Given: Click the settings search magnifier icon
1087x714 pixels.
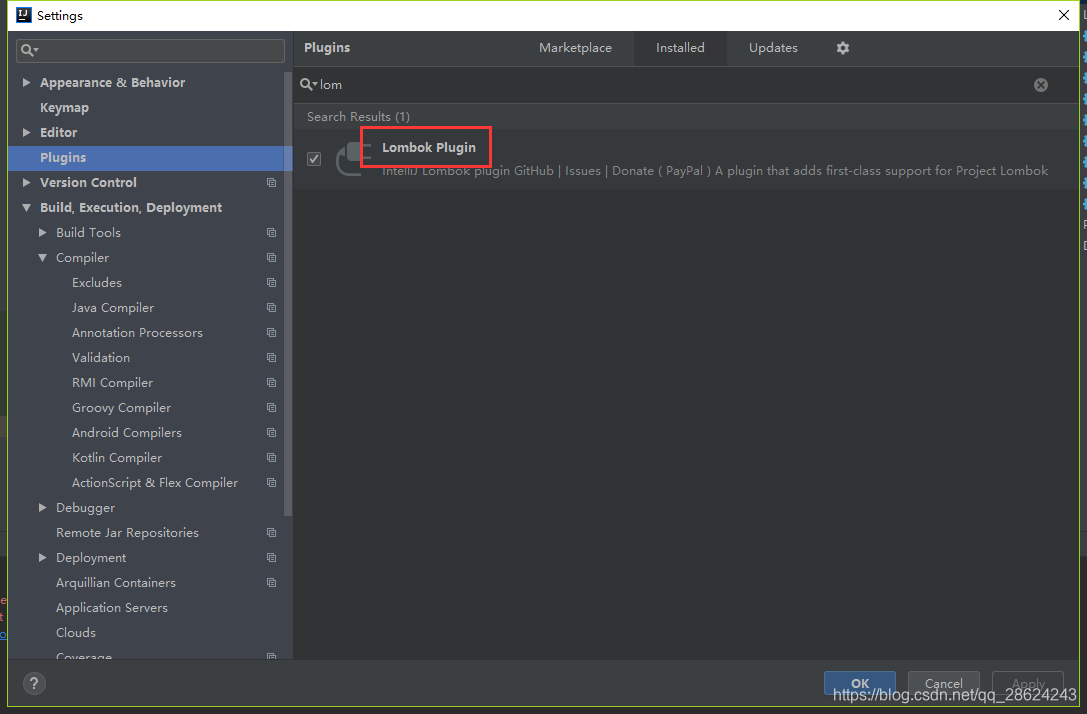Looking at the screenshot, I should (x=29, y=50).
